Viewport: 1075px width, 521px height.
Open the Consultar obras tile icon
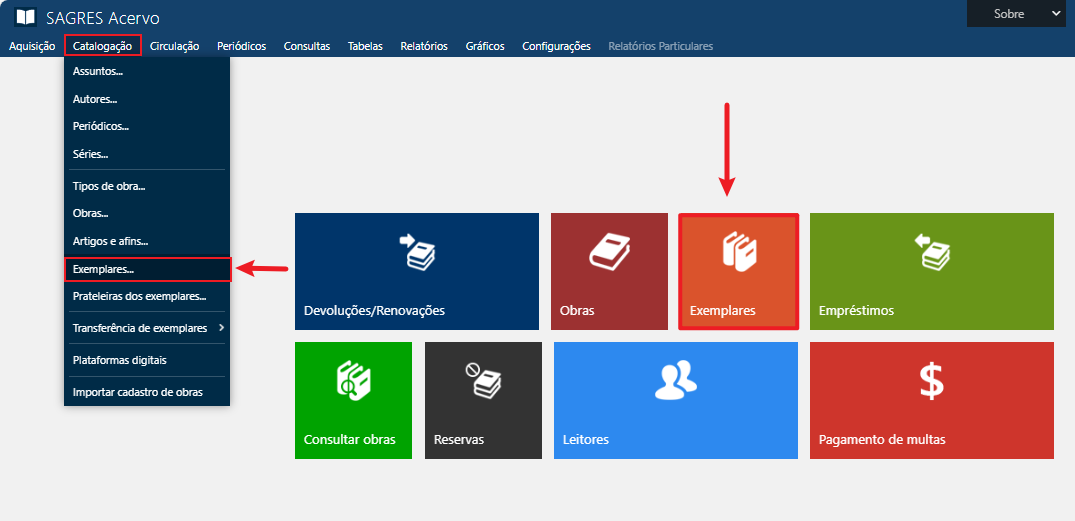pos(353,381)
